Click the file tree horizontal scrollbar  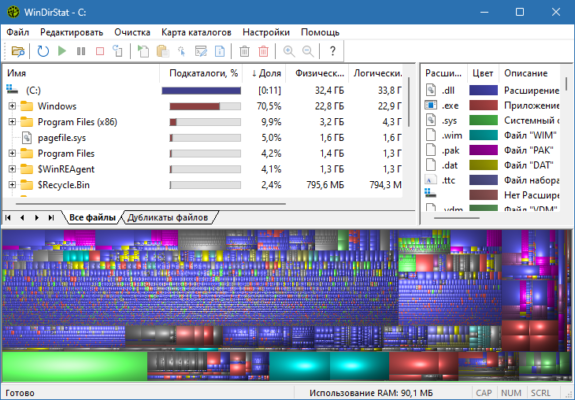pyautogui.click(x=151, y=203)
